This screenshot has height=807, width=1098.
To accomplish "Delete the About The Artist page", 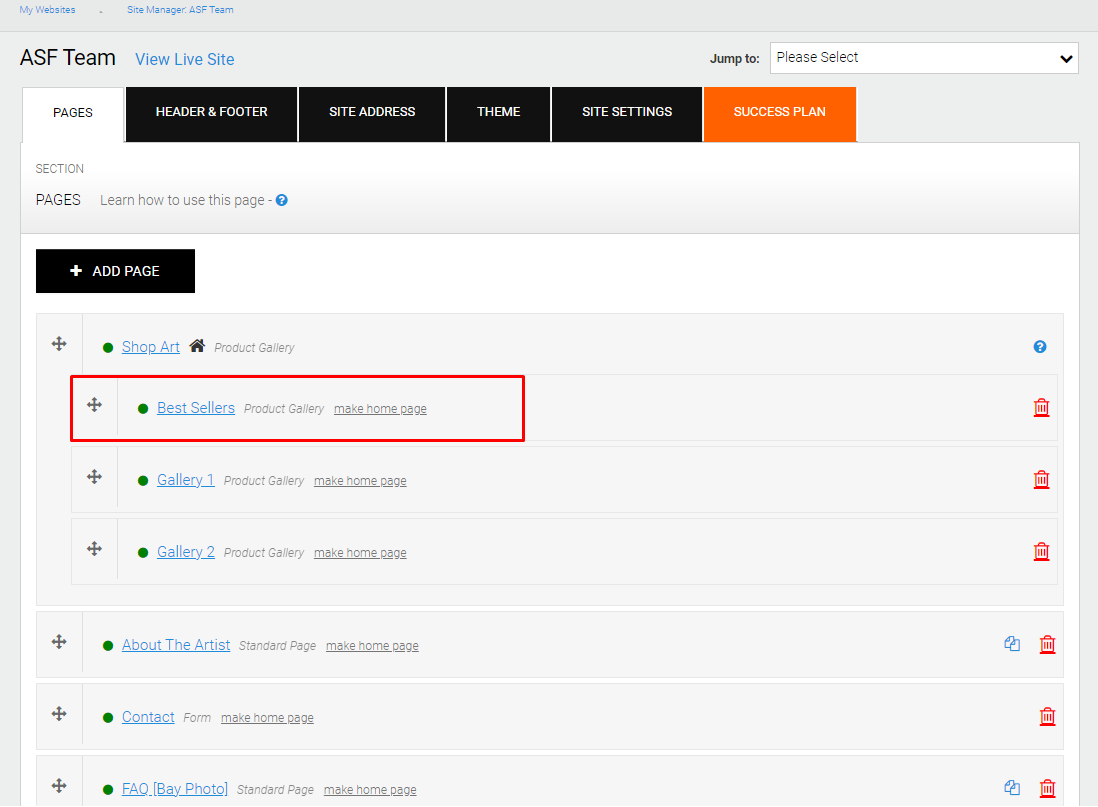I will click(x=1048, y=644).
